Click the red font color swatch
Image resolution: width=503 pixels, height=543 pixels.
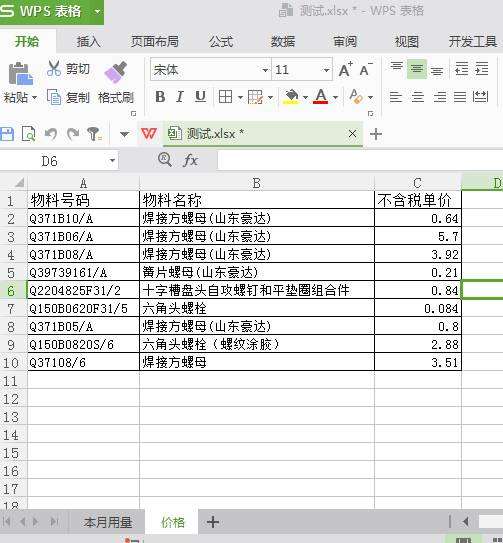coord(321,97)
